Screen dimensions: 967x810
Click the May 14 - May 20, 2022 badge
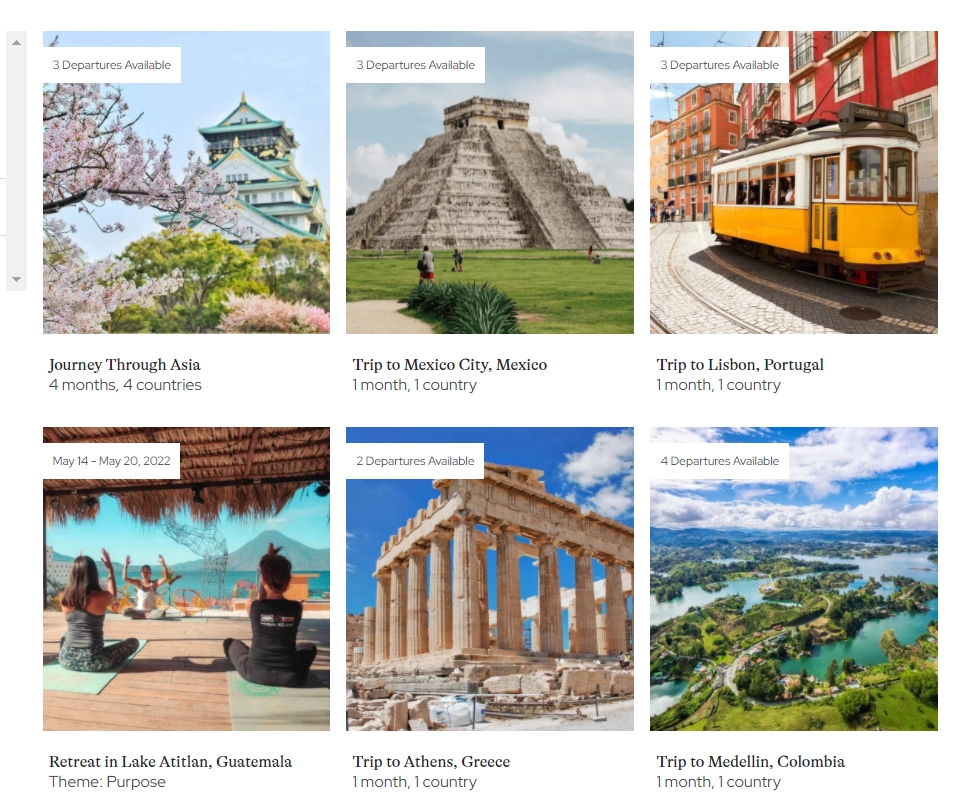click(x=112, y=461)
